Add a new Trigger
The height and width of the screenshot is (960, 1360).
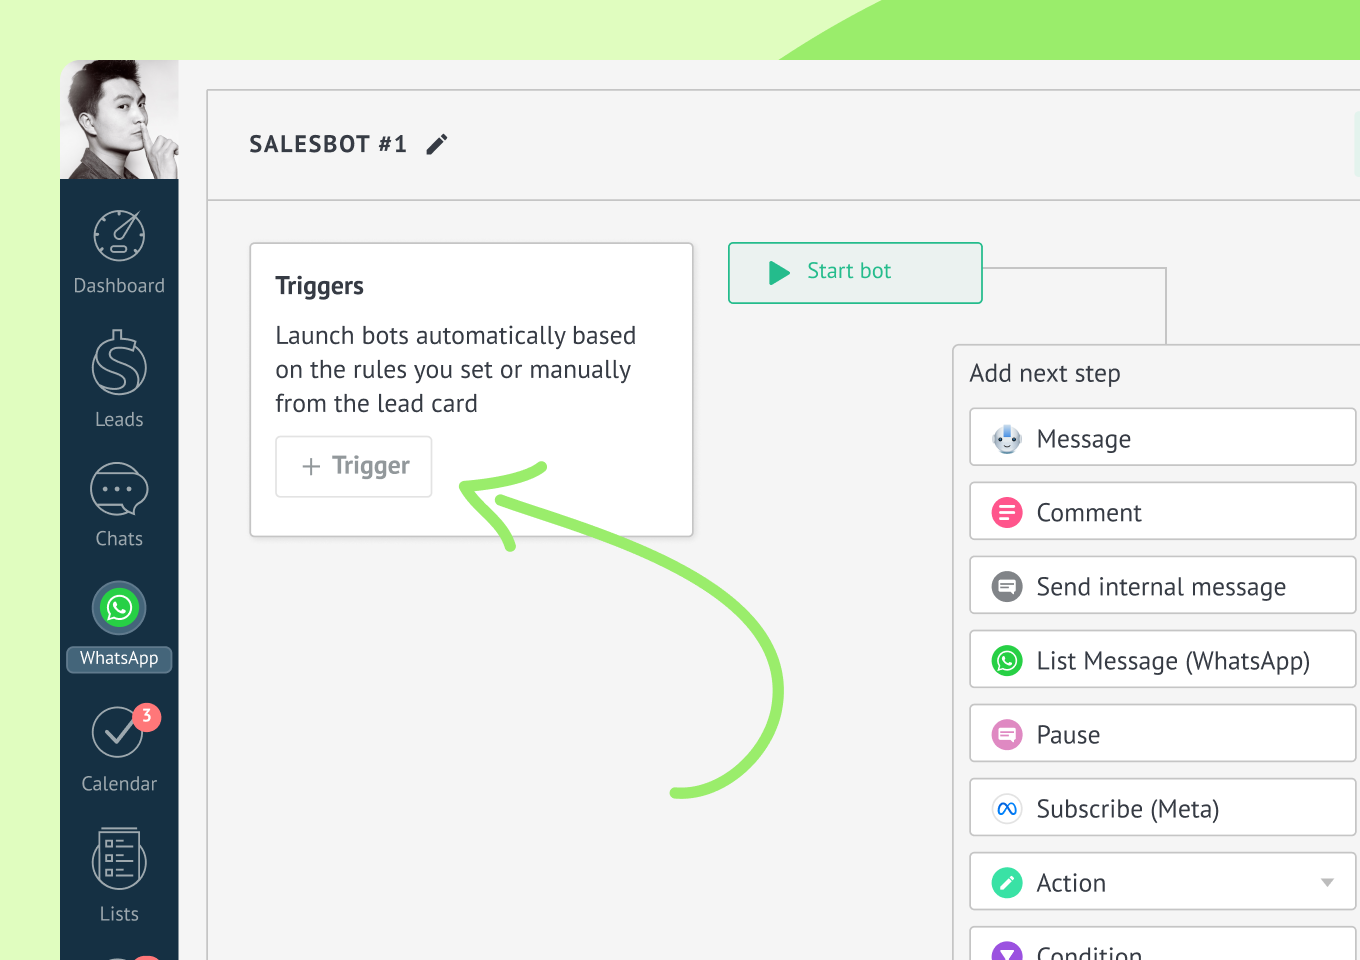[x=354, y=466]
